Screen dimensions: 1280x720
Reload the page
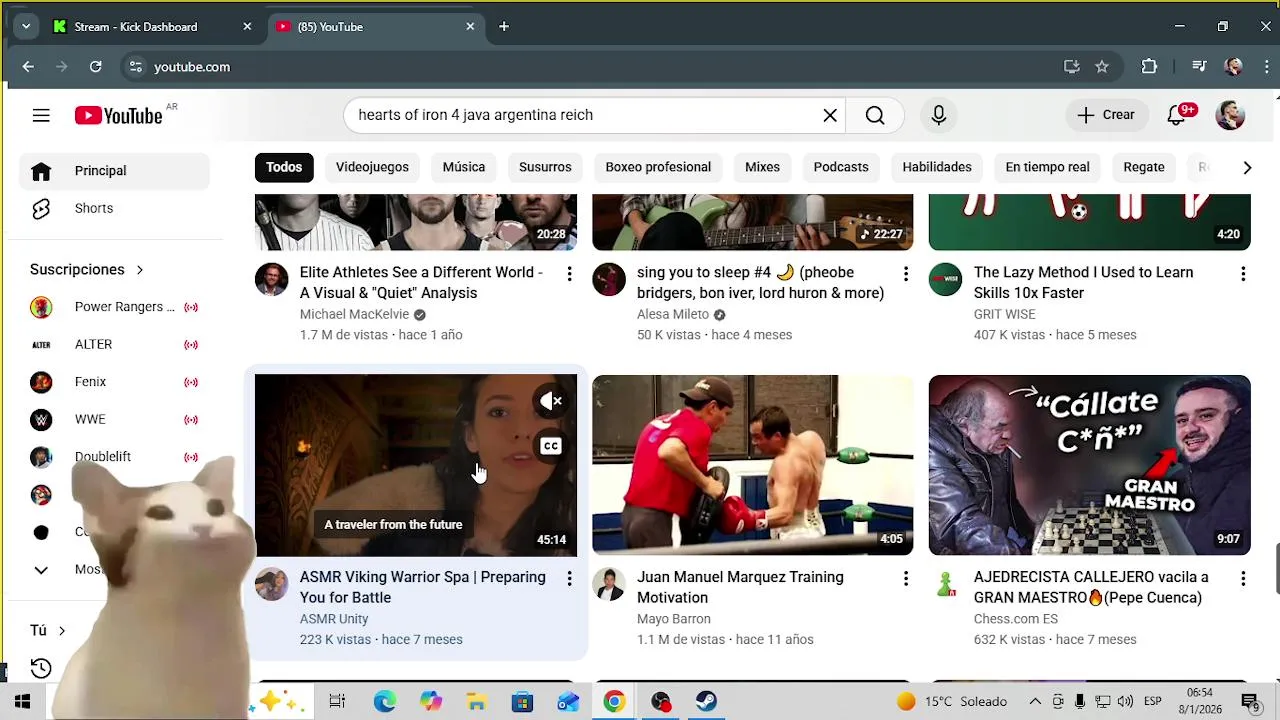click(x=95, y=67)
